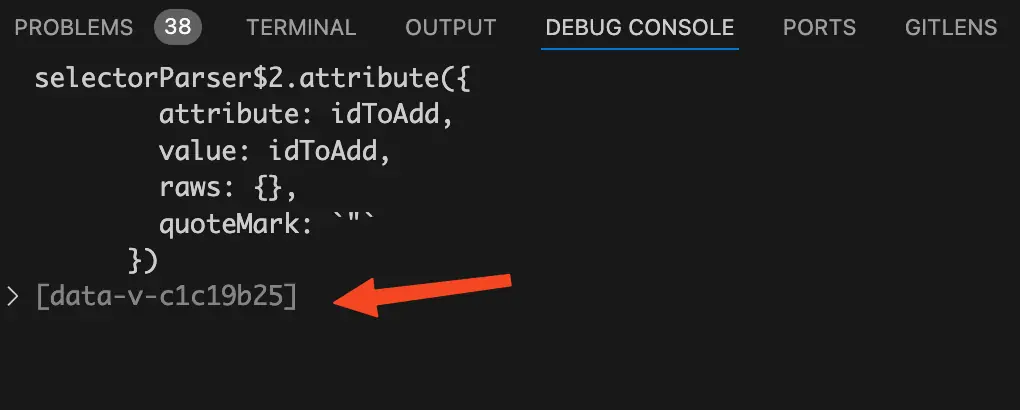
Task: Open the PORTS tab
Action: click(x=819, y=28)
